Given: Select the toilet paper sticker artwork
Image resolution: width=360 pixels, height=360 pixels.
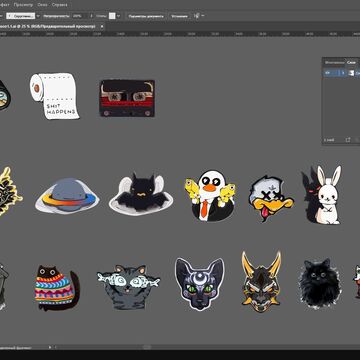Looking at the screenshot, I should [54, 96].
